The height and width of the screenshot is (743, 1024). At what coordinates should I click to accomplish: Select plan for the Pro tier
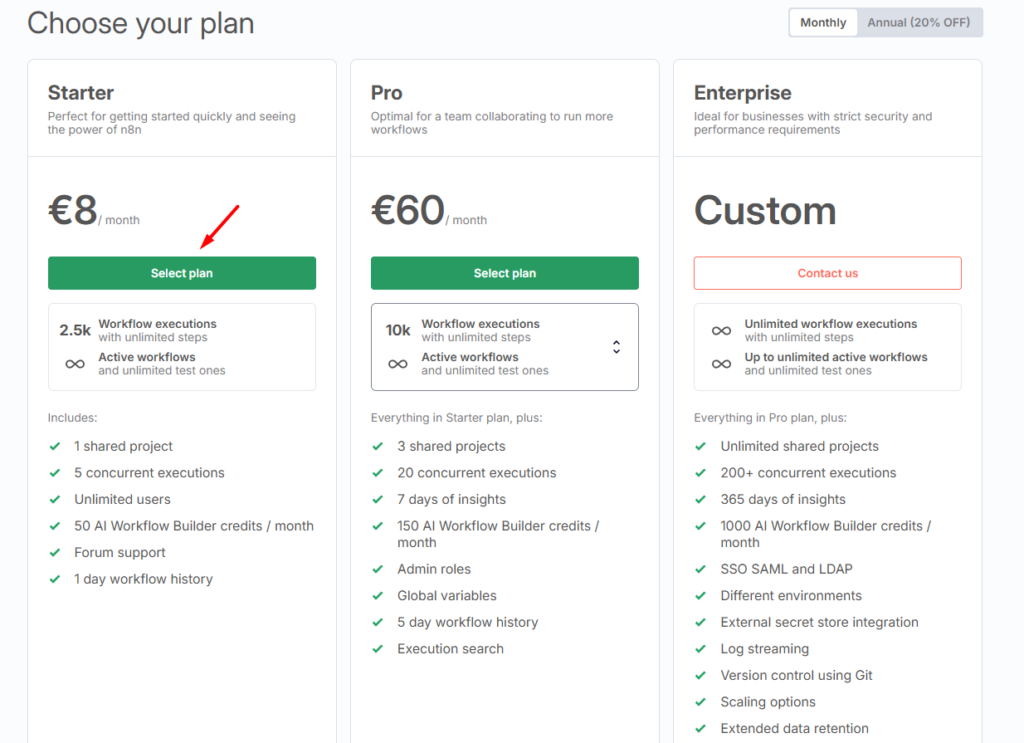point(504,273)
